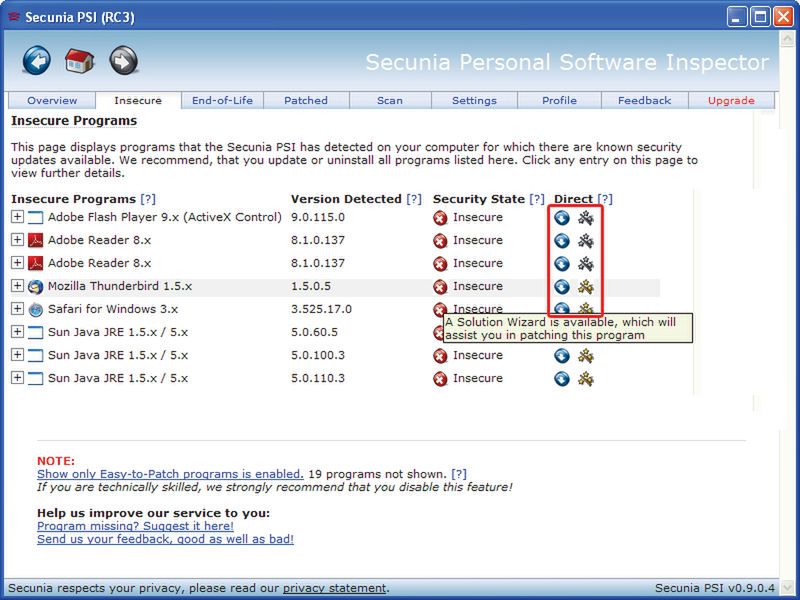Click direct download icon for Mozilla Thunderbird
Screen dimensions: 800x600
(562, 286)
